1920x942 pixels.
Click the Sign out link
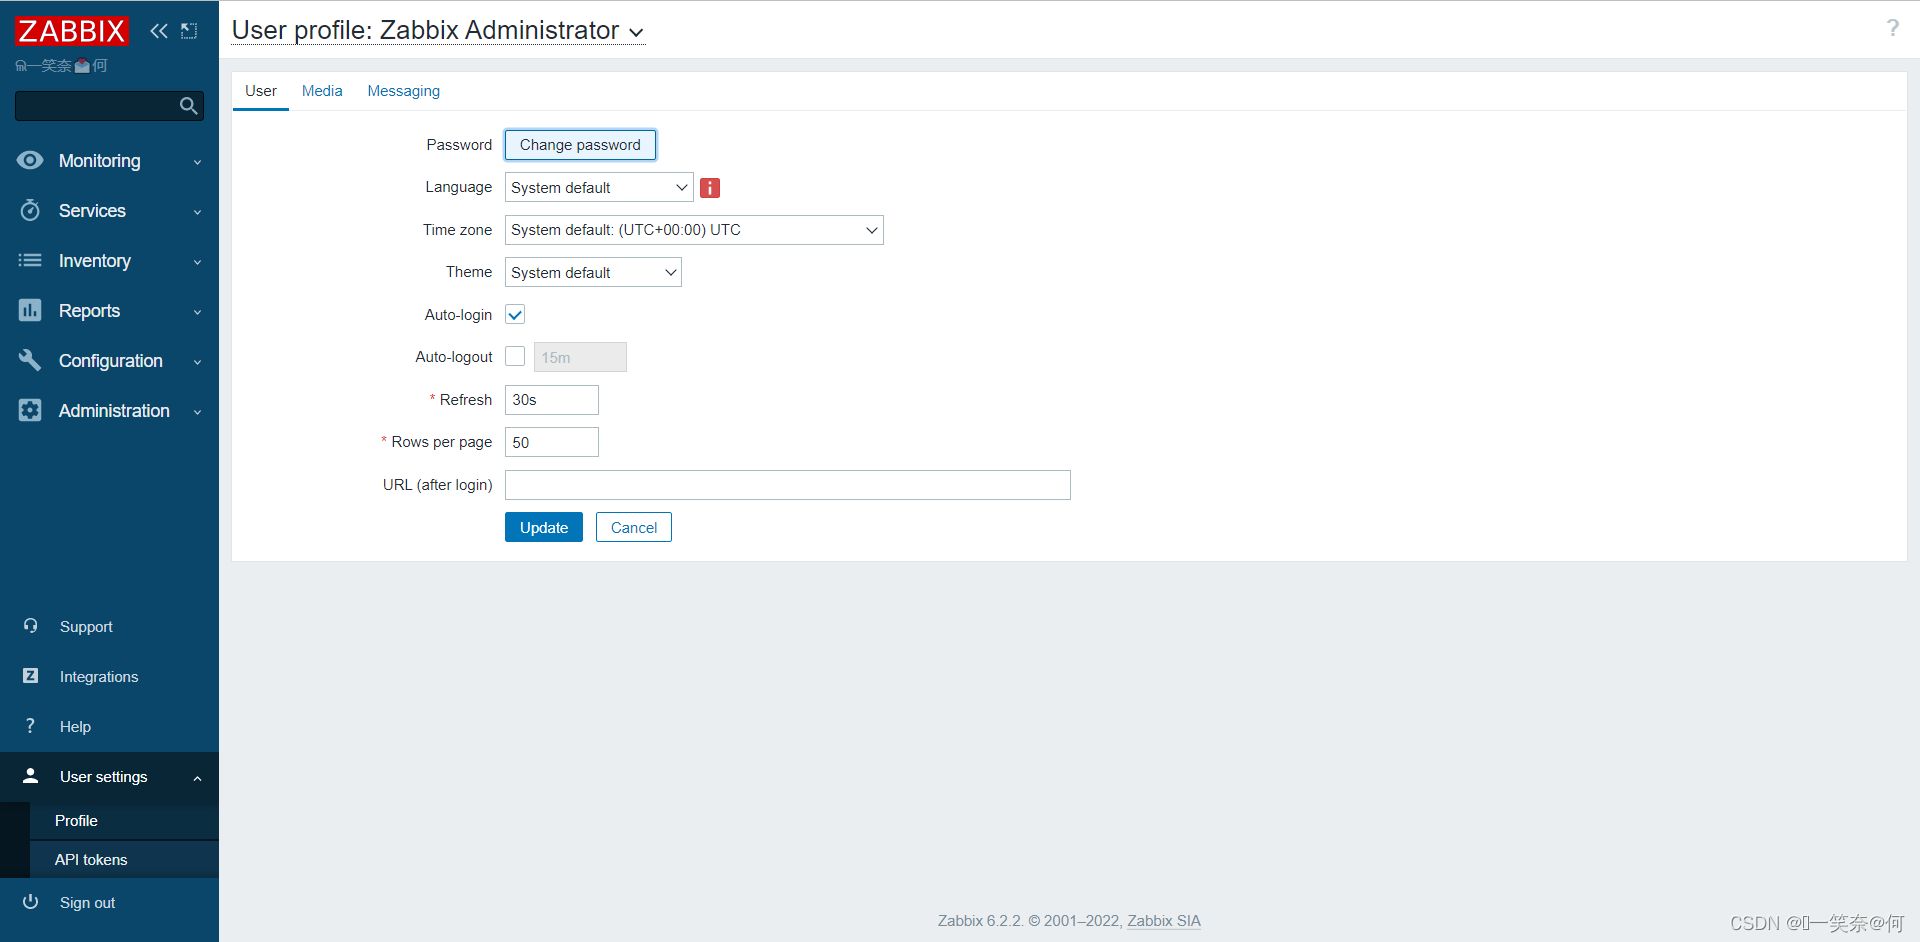tap(87, 903)
